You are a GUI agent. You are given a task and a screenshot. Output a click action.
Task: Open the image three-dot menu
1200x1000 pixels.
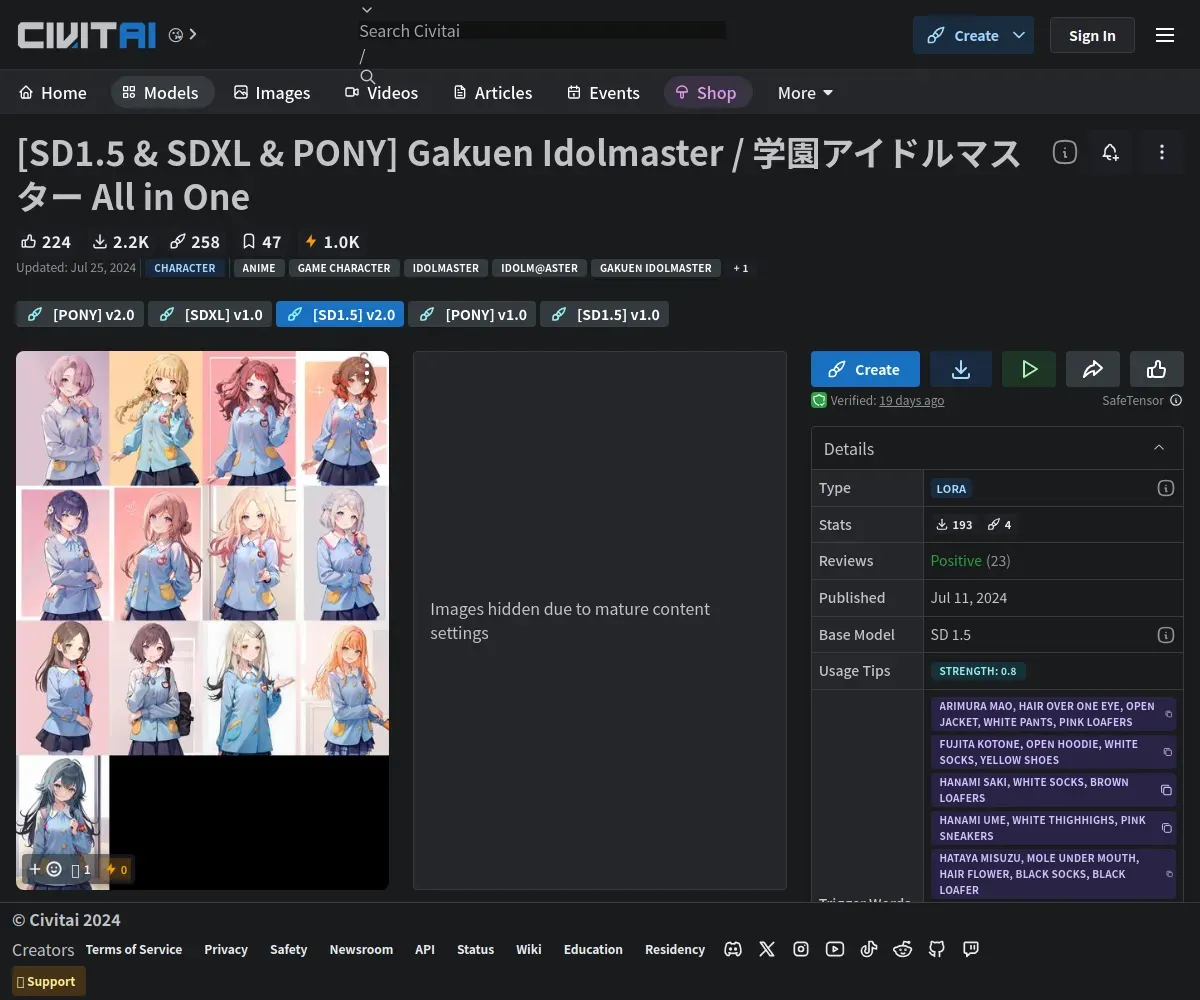pos(367,373)
